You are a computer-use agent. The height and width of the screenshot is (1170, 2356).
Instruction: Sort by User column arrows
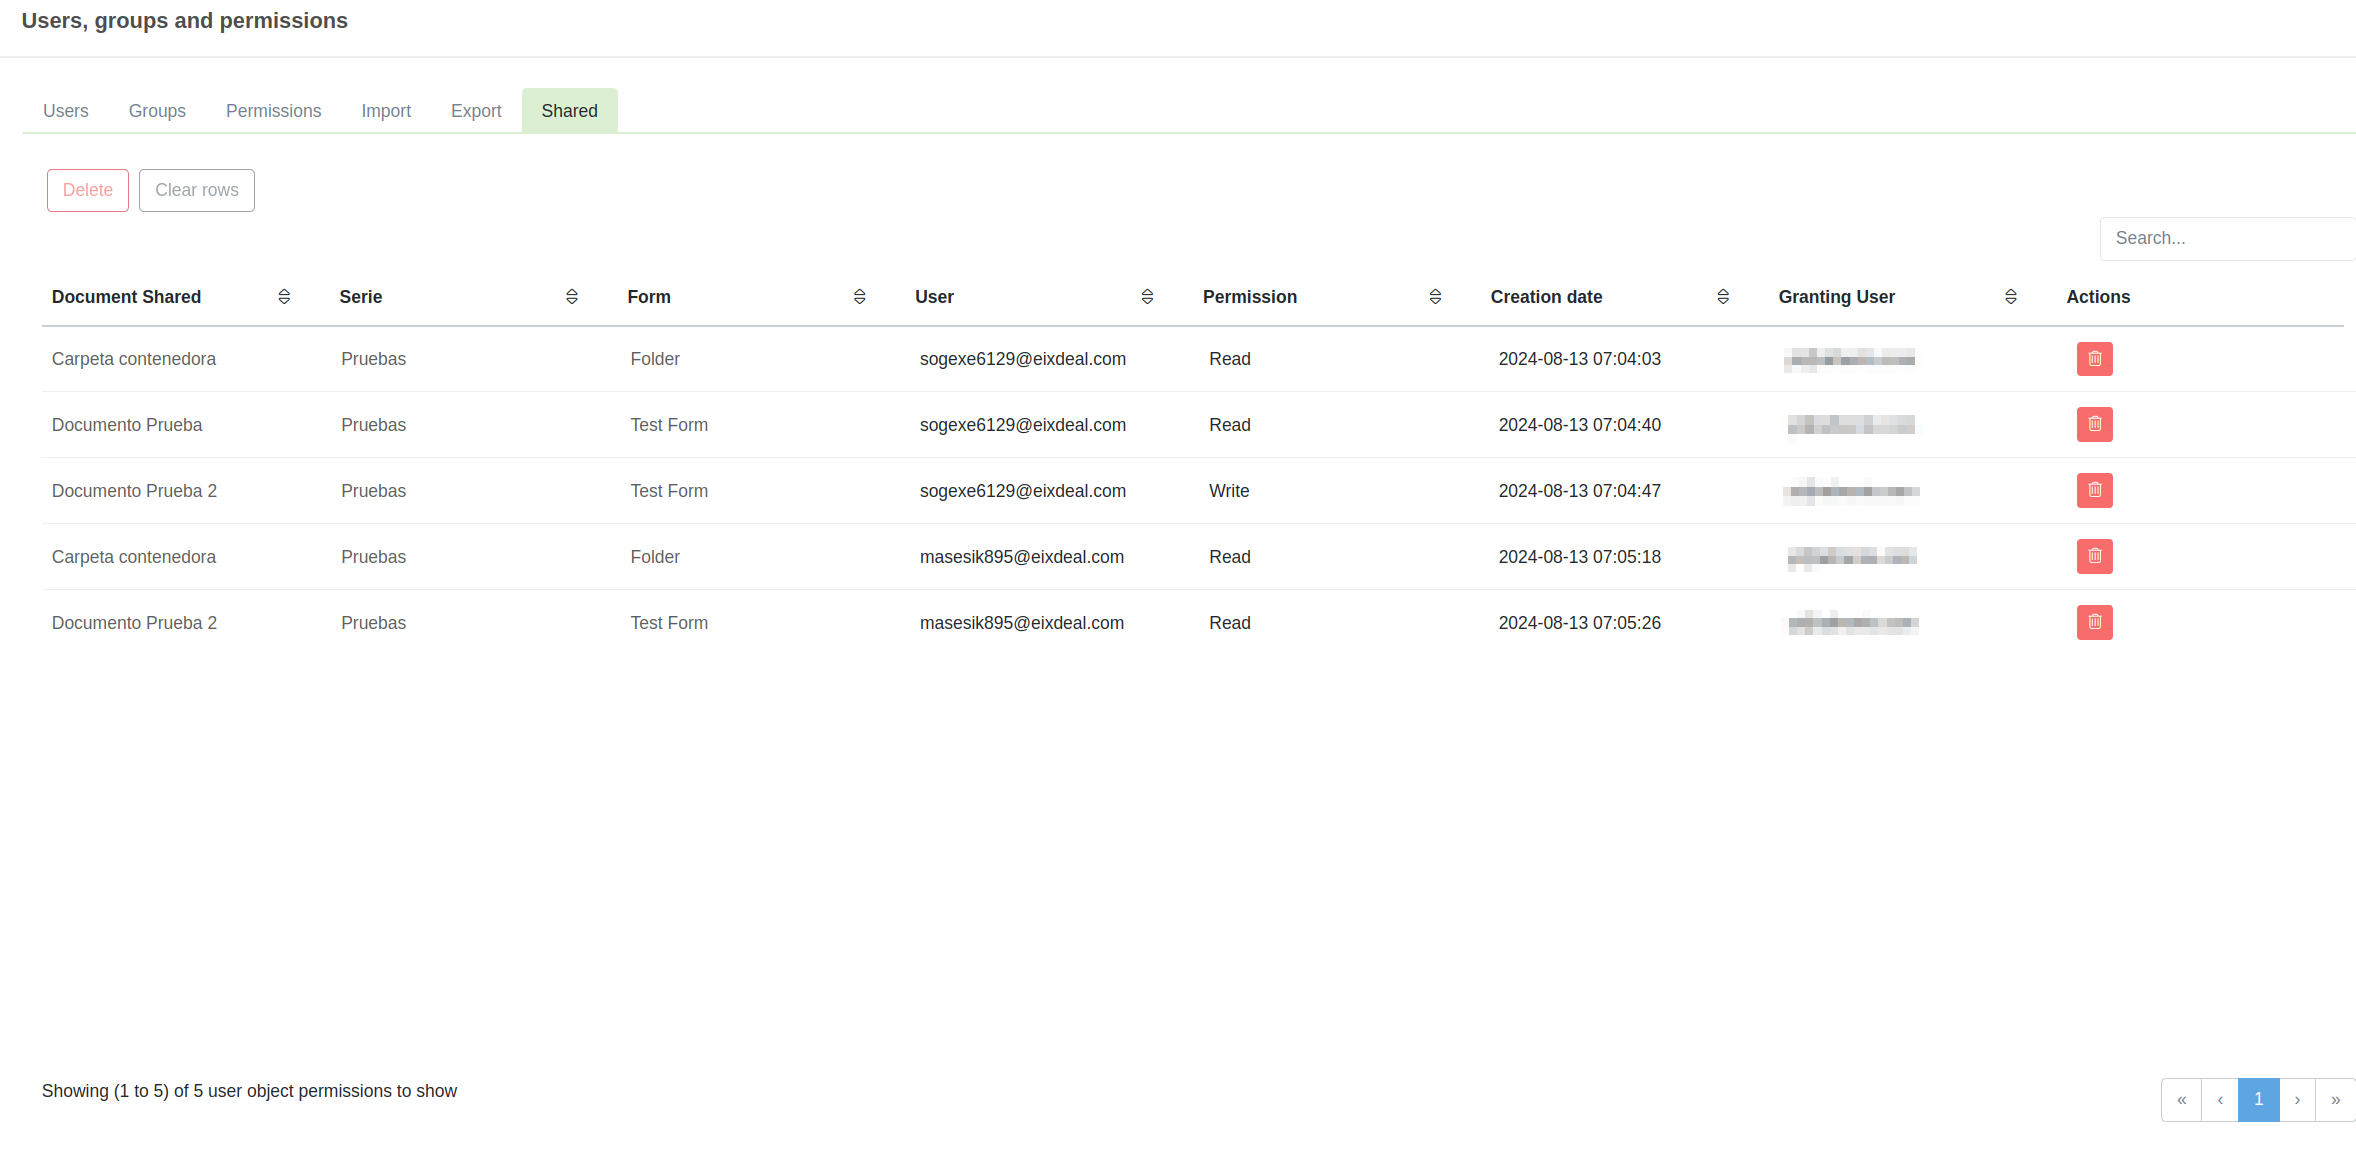click(x=1147, y=297)
